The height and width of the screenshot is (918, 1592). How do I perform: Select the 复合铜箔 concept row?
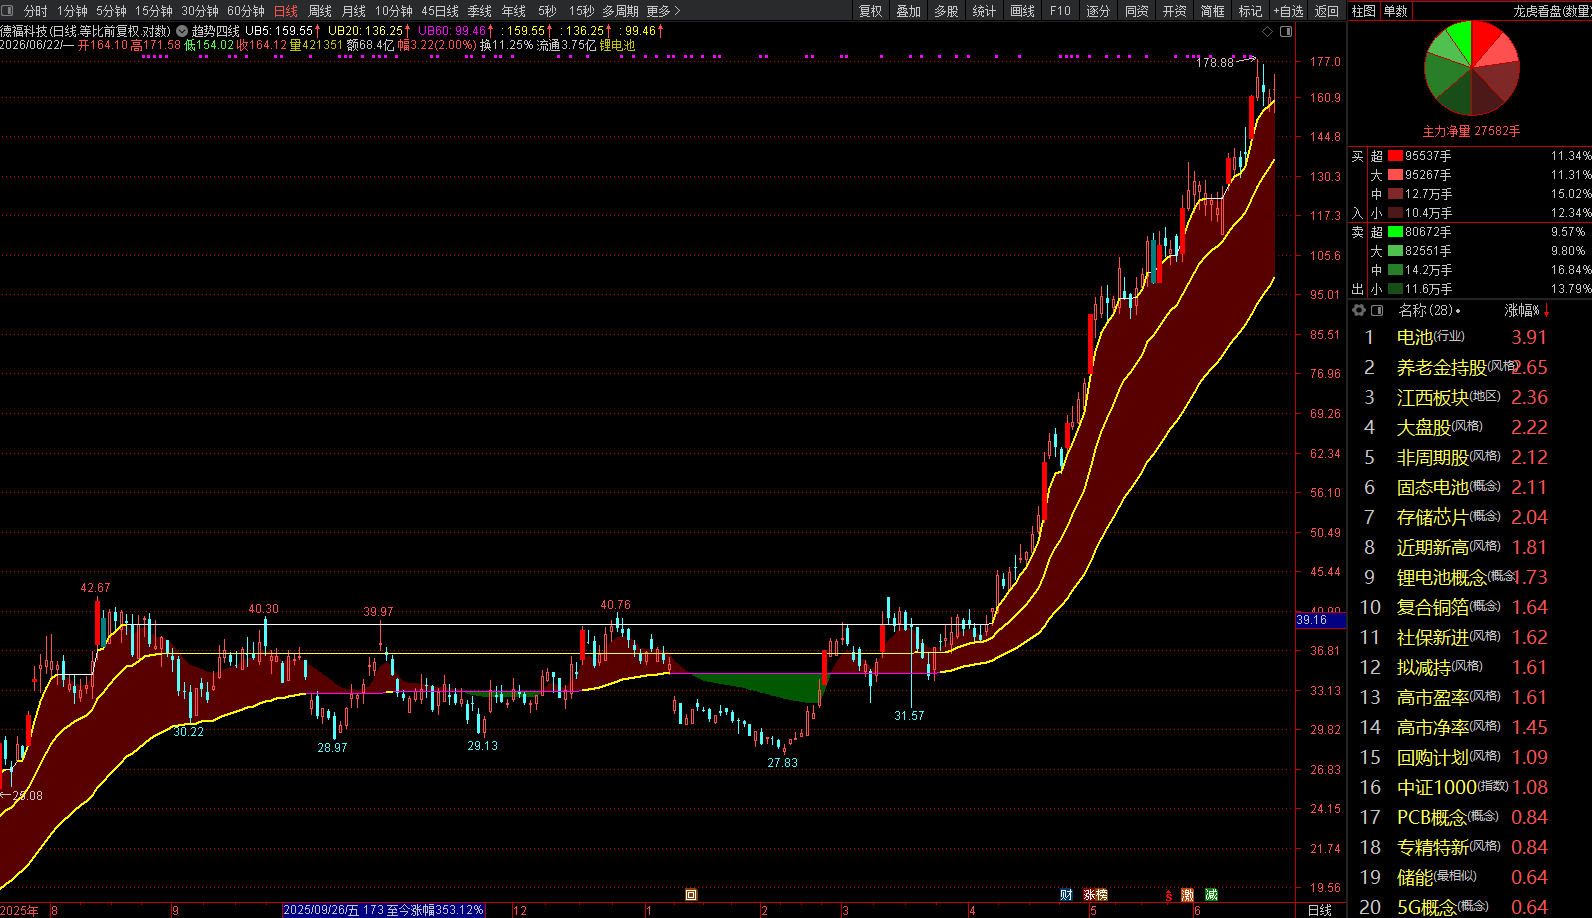(1470, 607)
